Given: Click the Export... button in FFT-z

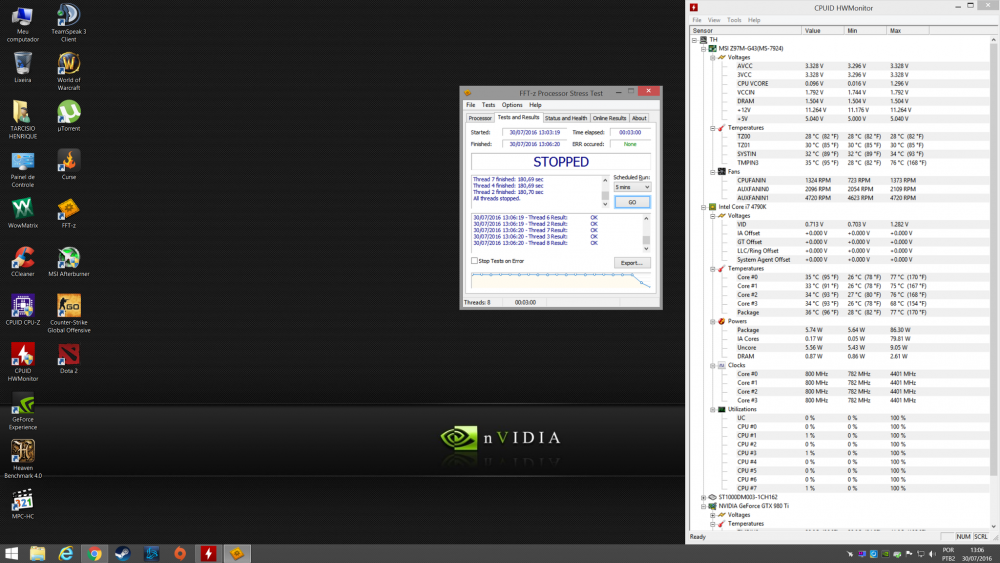Looking at the screenshot, I should pos(631,262).
